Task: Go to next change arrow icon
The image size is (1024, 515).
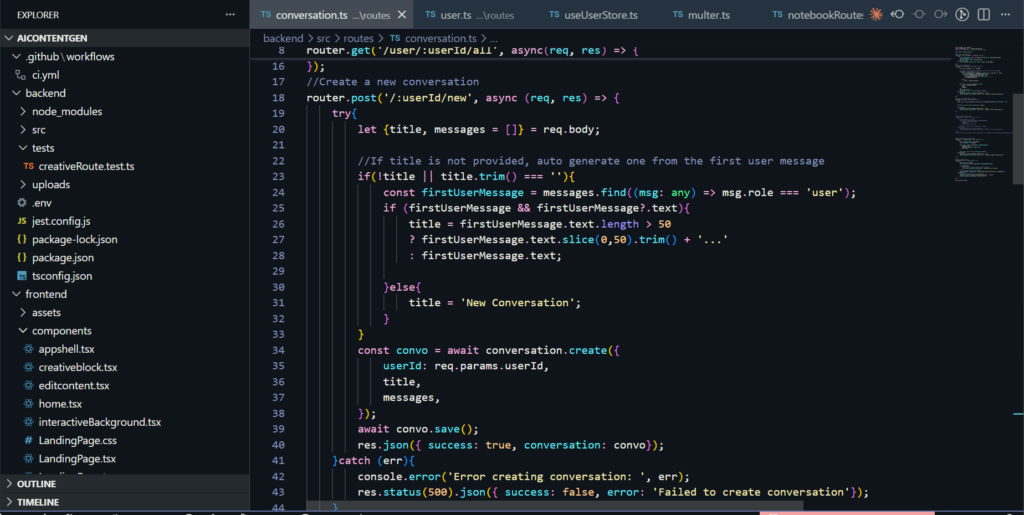Action: (940, 15)
